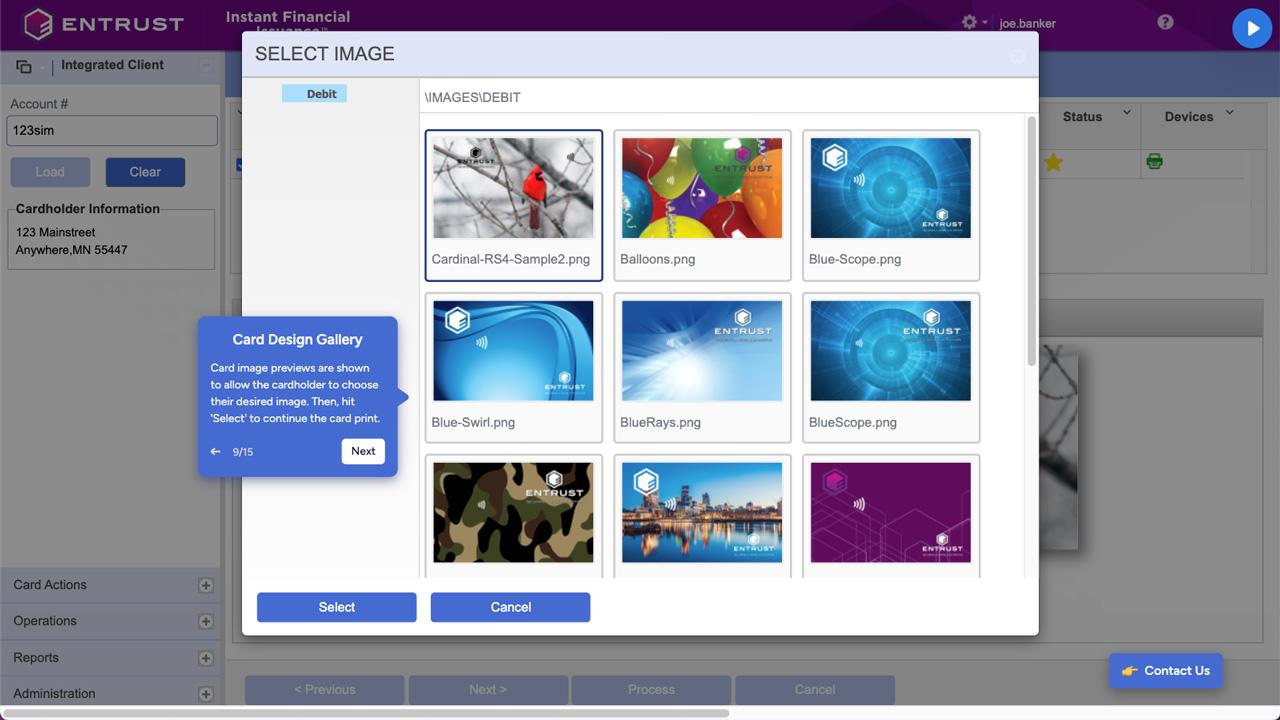
Task: Select the Debit folder
Action: click(x=314, y=93)
